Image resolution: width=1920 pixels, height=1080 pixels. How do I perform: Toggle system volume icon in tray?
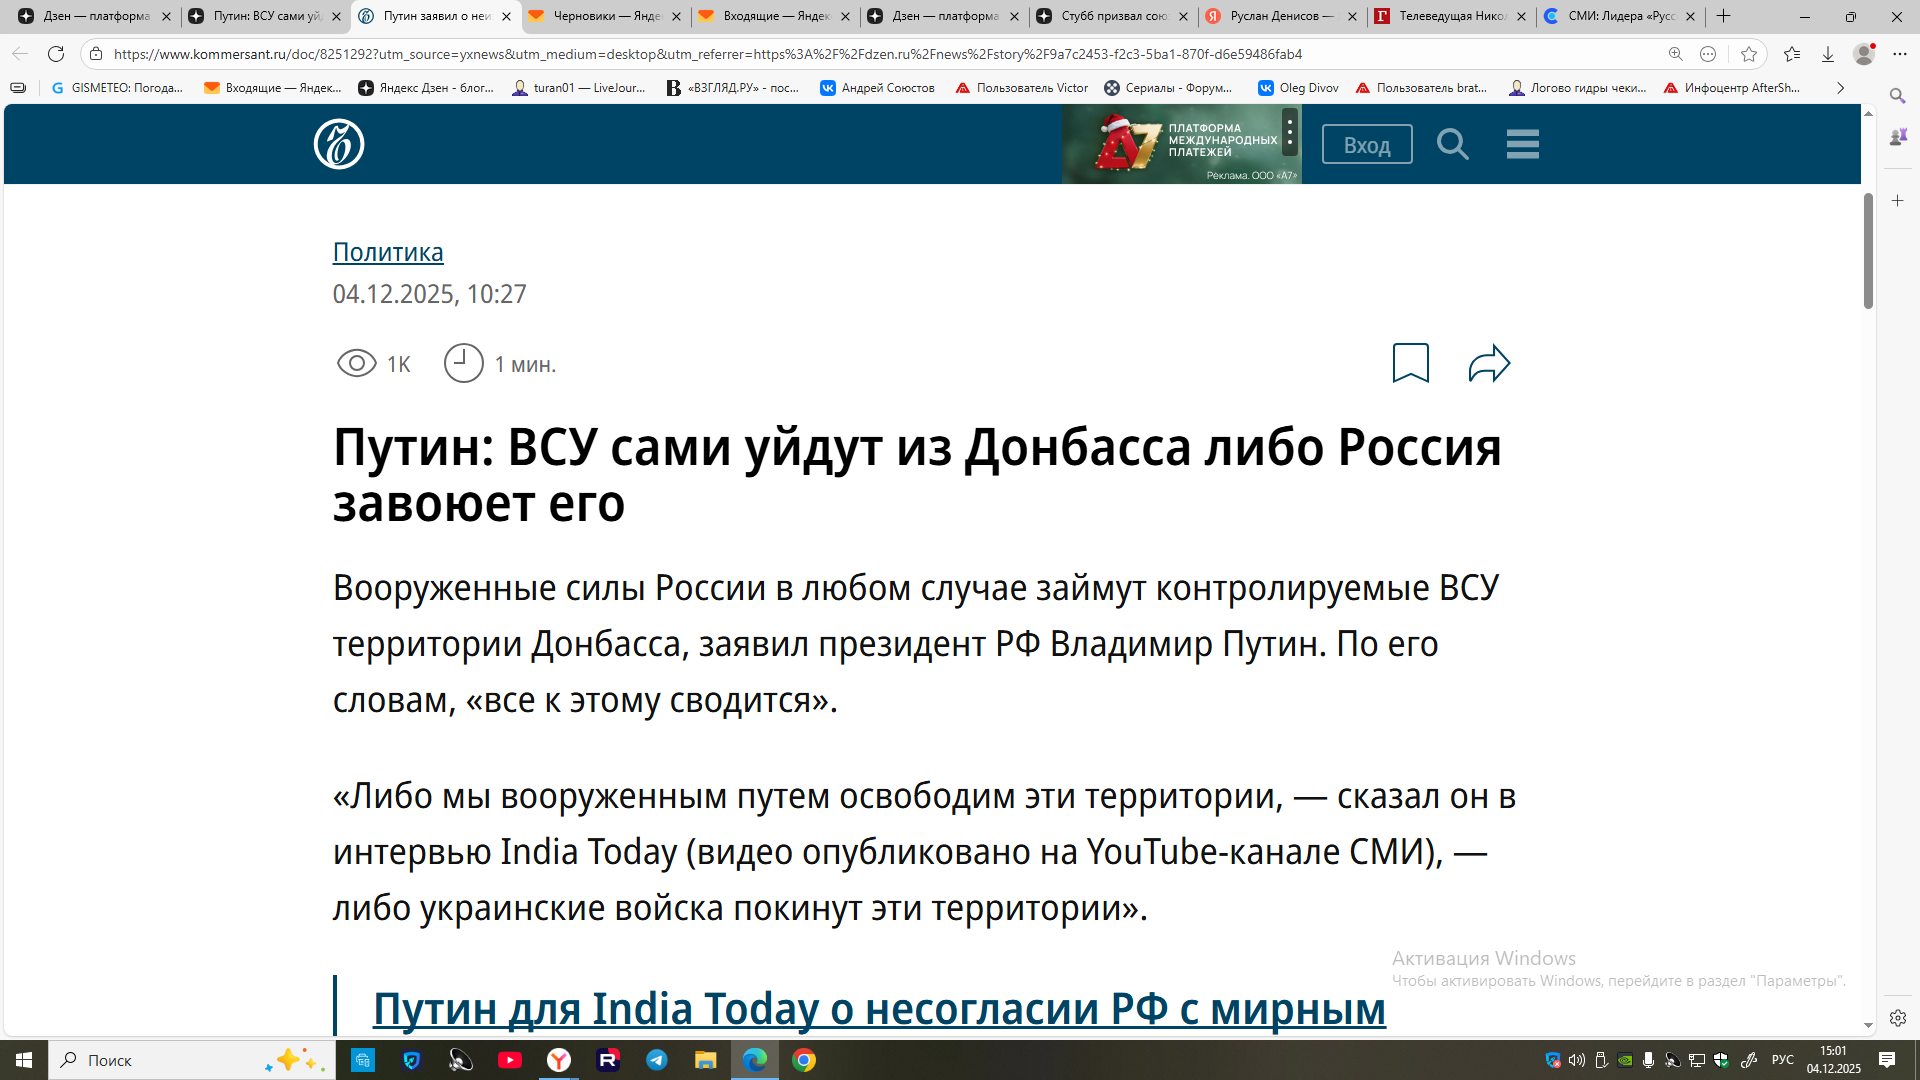pyautogui.click(x=1577, y=1060)
